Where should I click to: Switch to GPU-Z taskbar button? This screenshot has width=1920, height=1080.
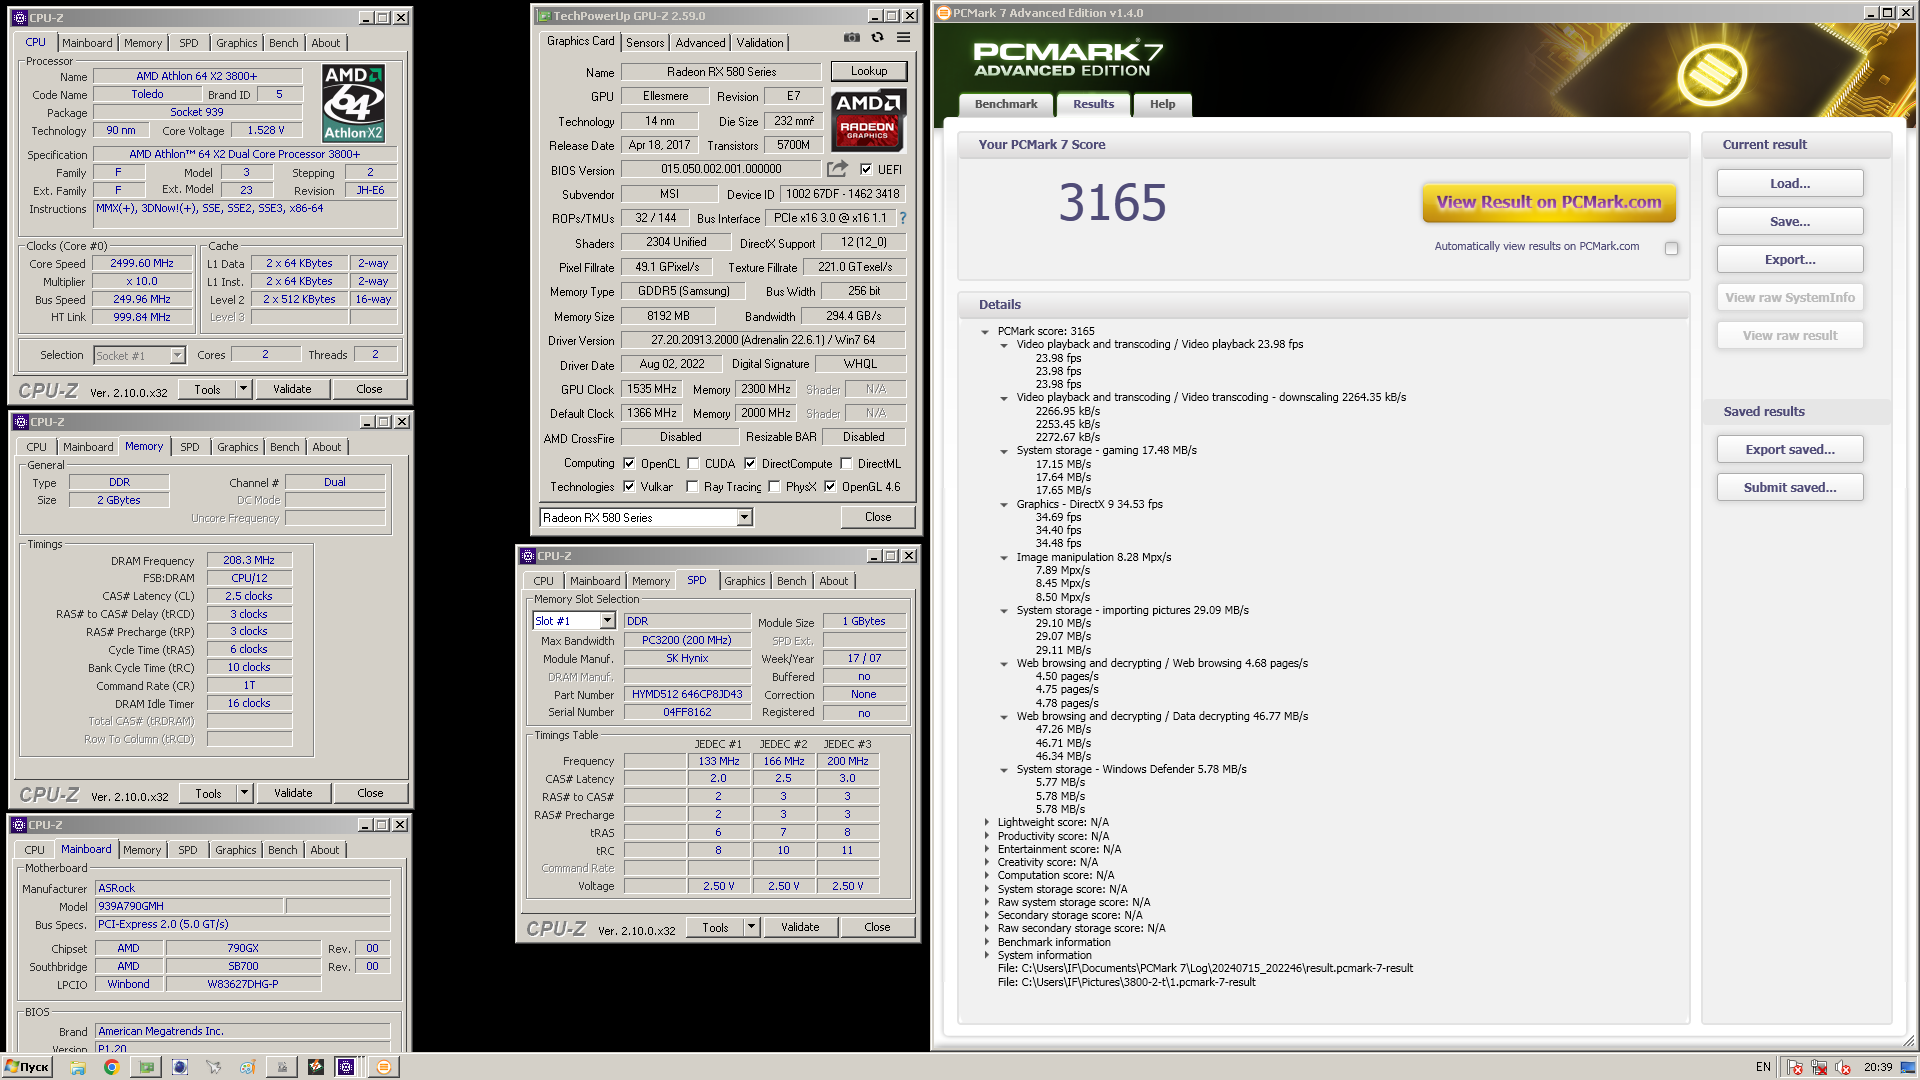click(x=147, y=1067)
